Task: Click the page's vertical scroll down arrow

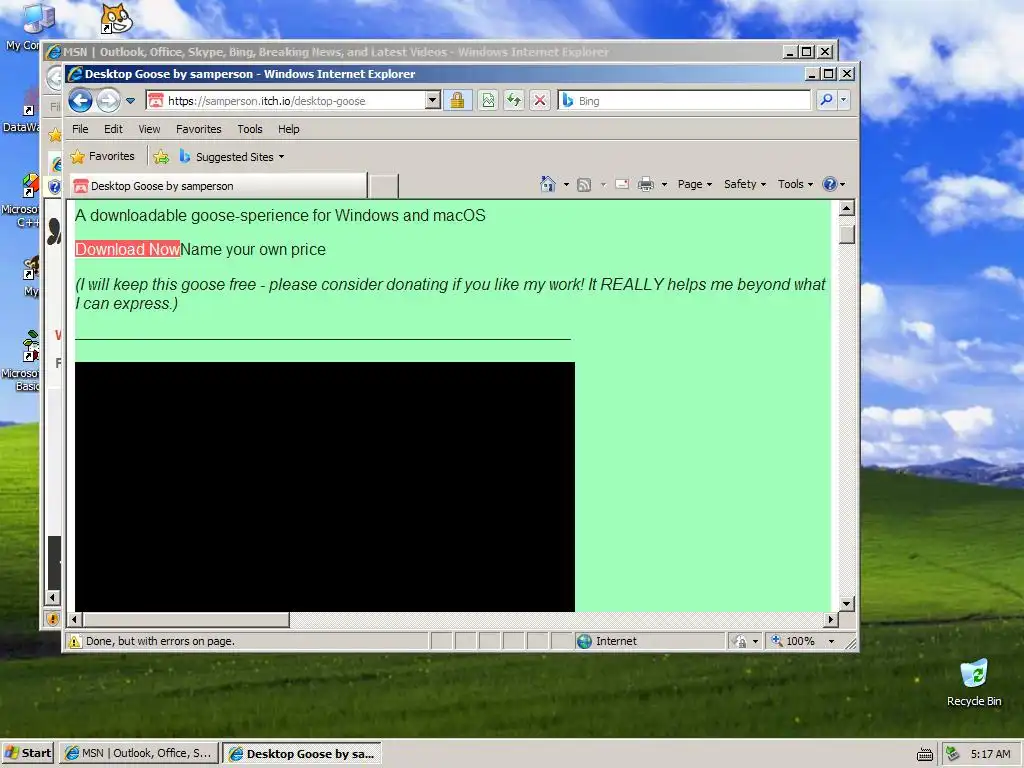Action: (846, 603)
